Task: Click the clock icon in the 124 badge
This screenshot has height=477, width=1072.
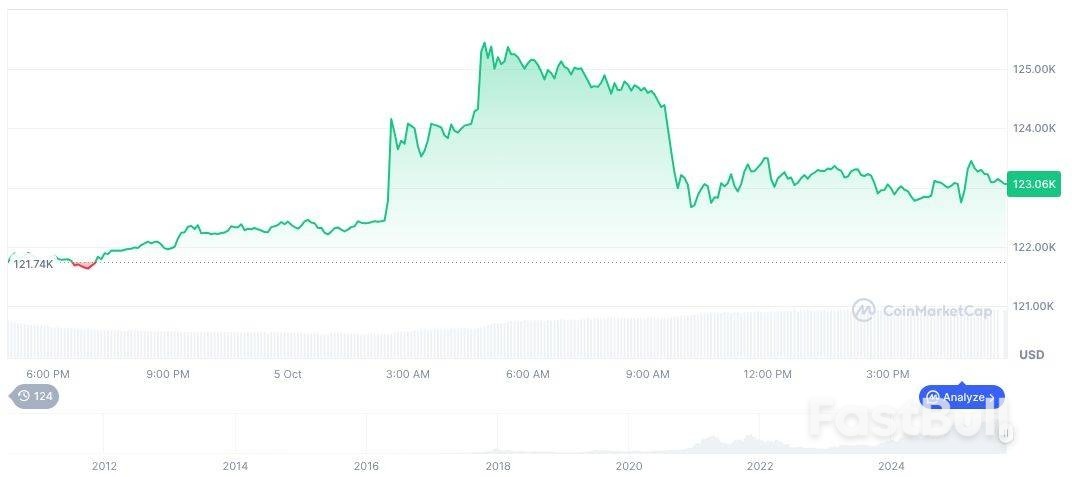Action: pos(23,396)
